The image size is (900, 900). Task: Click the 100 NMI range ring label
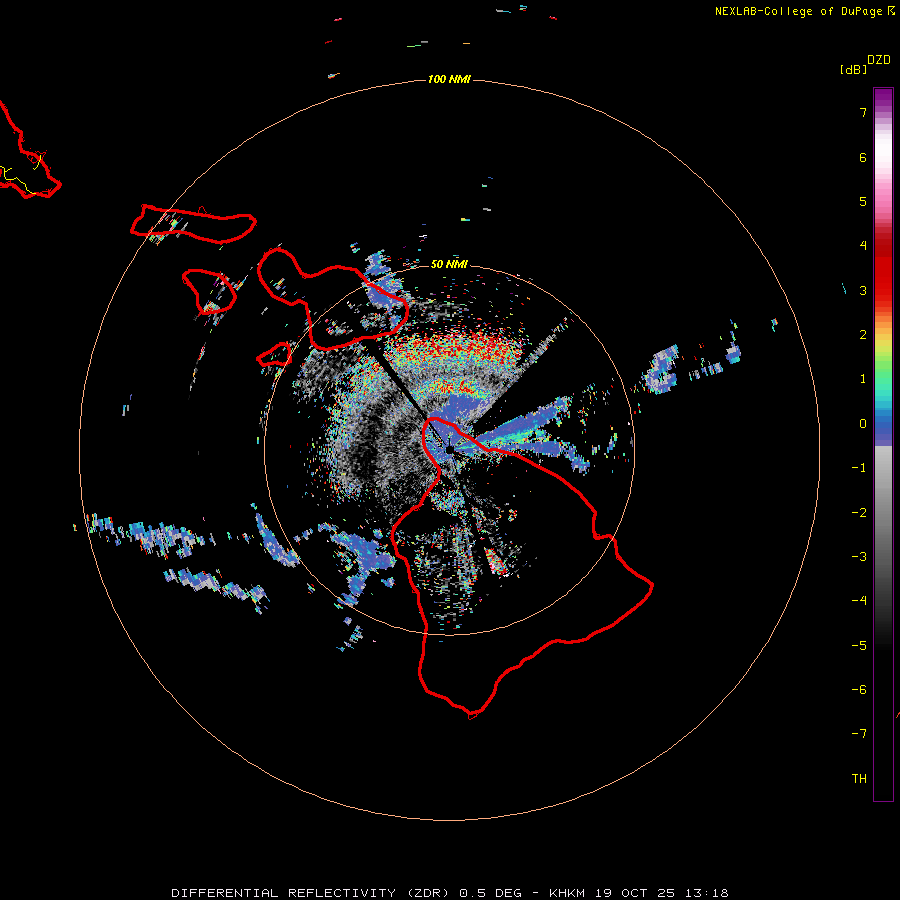pyautogui.click(x=449, y=79)
